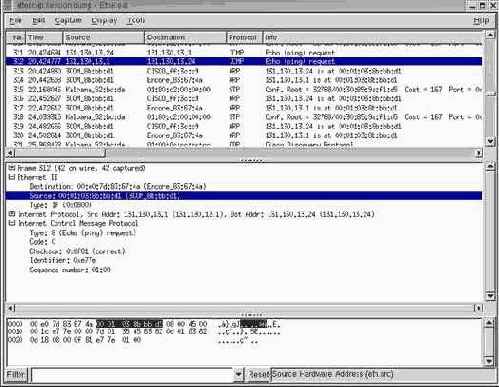Sort packets by the Source column header
Viewport: 499px width, 387px height.
point(104,37)
